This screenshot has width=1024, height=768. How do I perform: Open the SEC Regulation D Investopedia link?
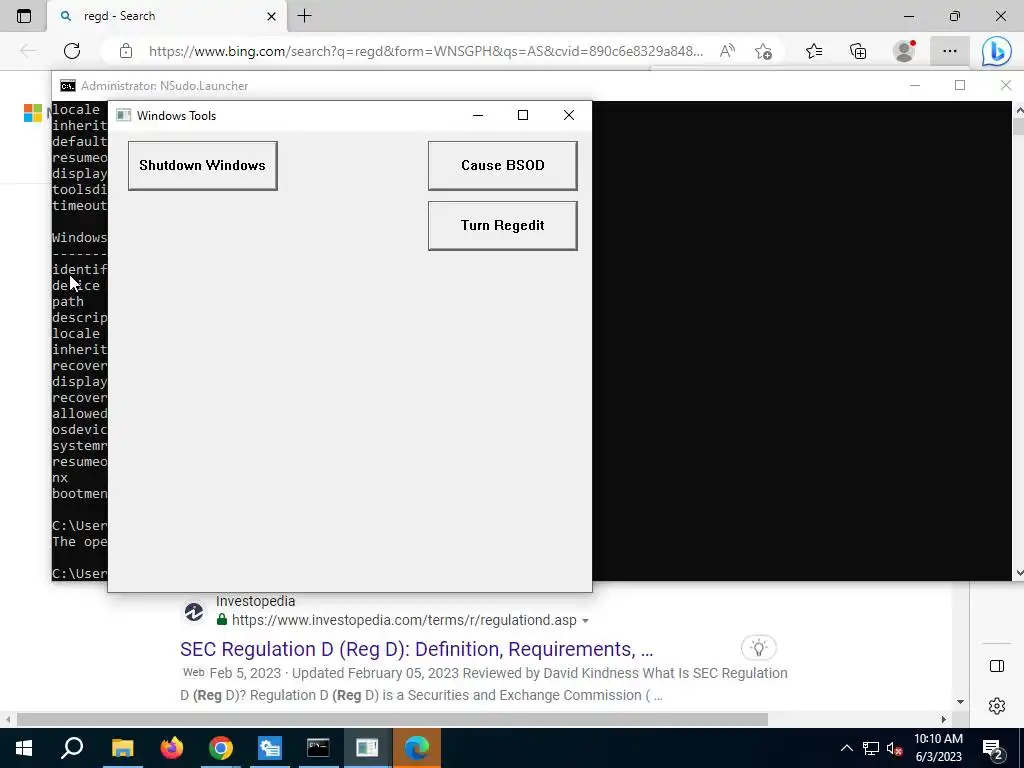(x=417, y=649)
